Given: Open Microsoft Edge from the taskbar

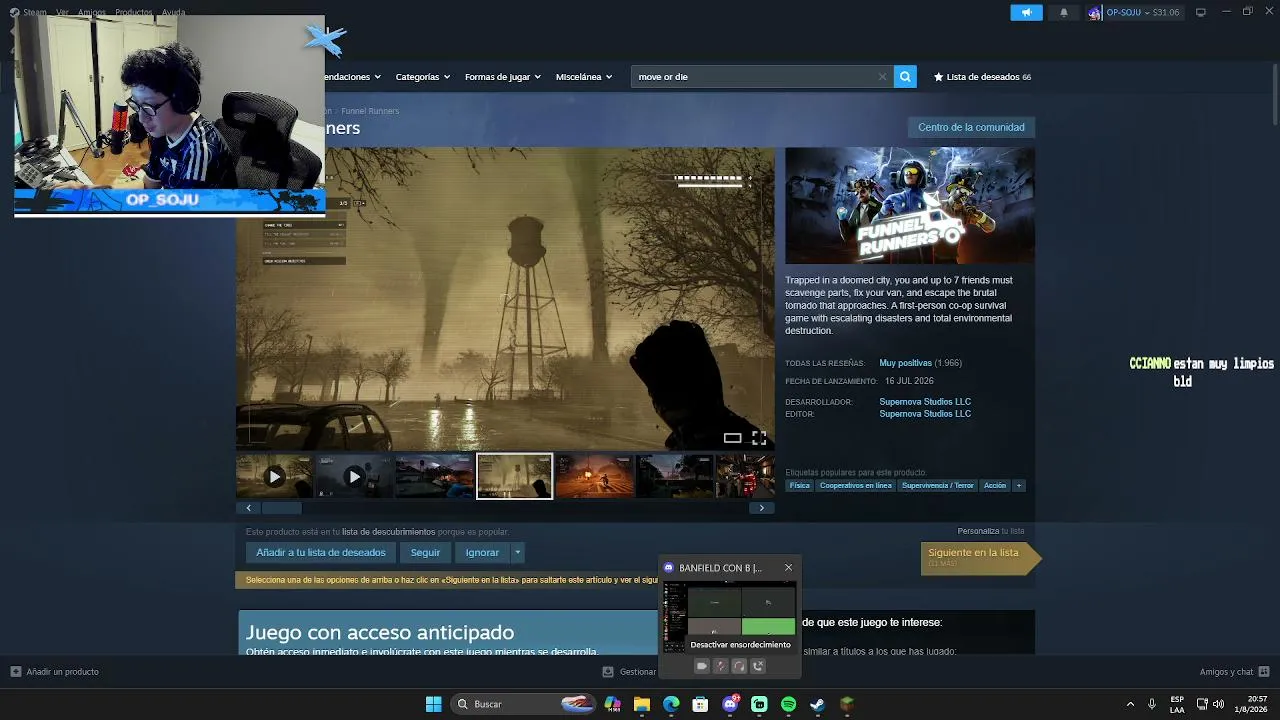Looking at the screenshot, I should tap(671, 704).
